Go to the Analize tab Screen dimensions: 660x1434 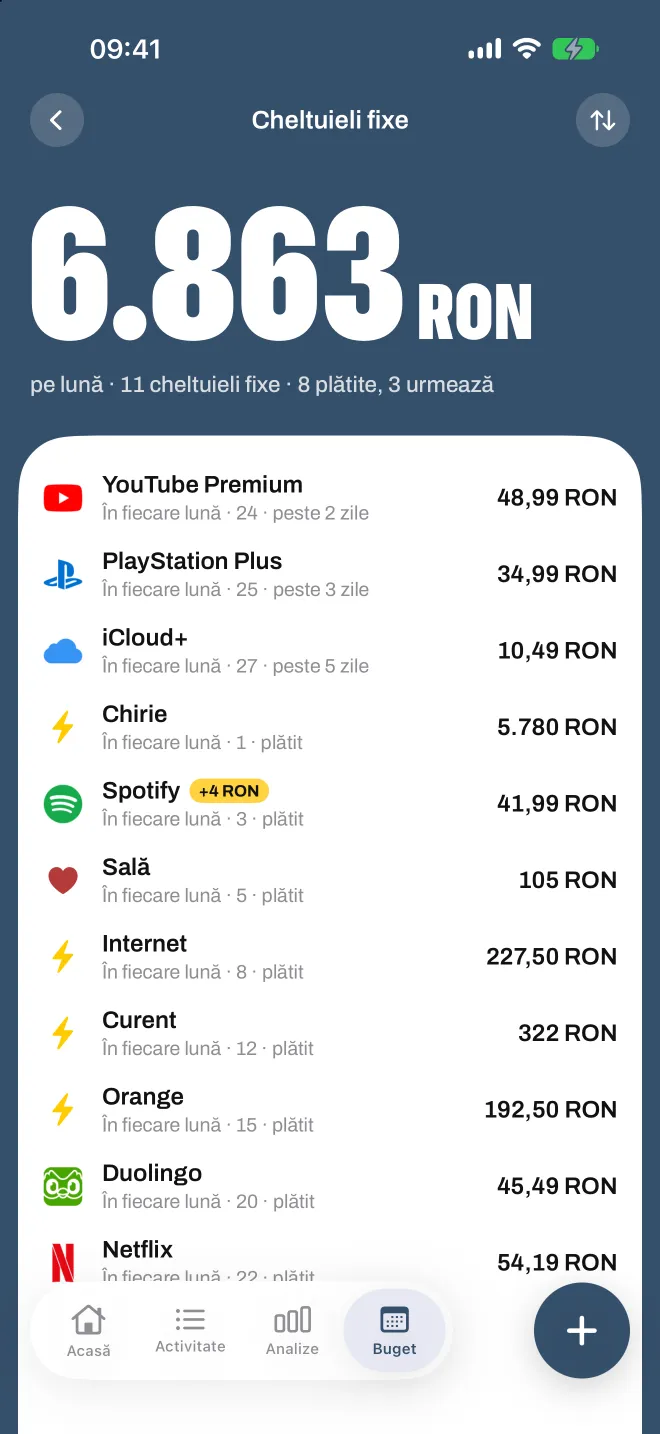tap(292, 1332)
